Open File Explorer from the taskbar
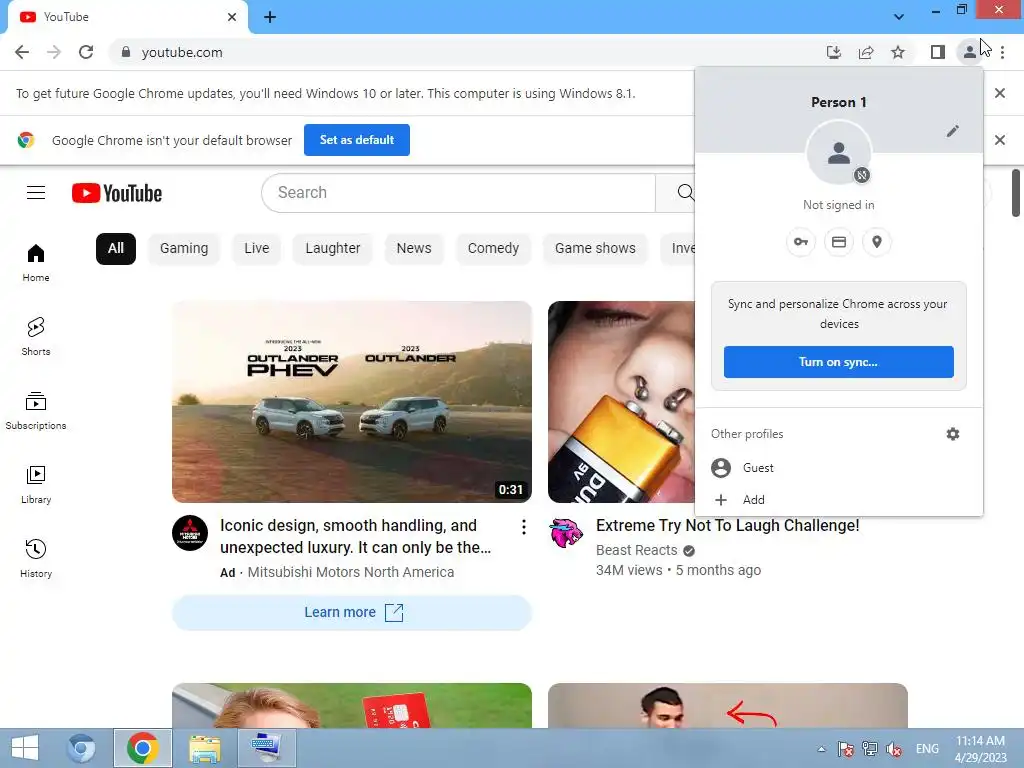 pyautogui.click(x=204, y=748)
